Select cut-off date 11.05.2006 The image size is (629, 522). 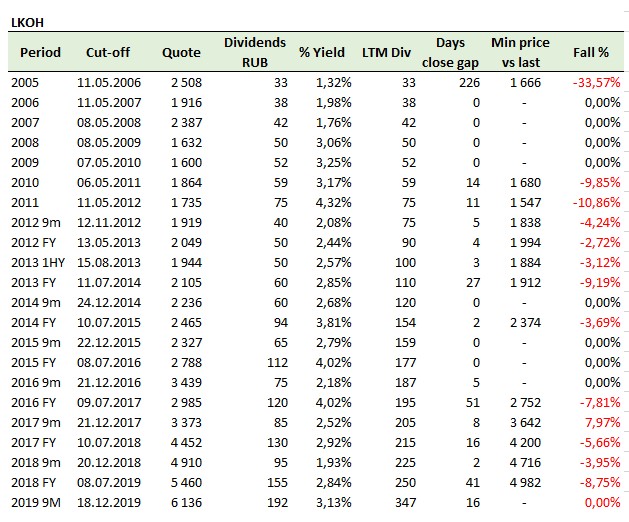pyautogui.click(x=109, y=83)
